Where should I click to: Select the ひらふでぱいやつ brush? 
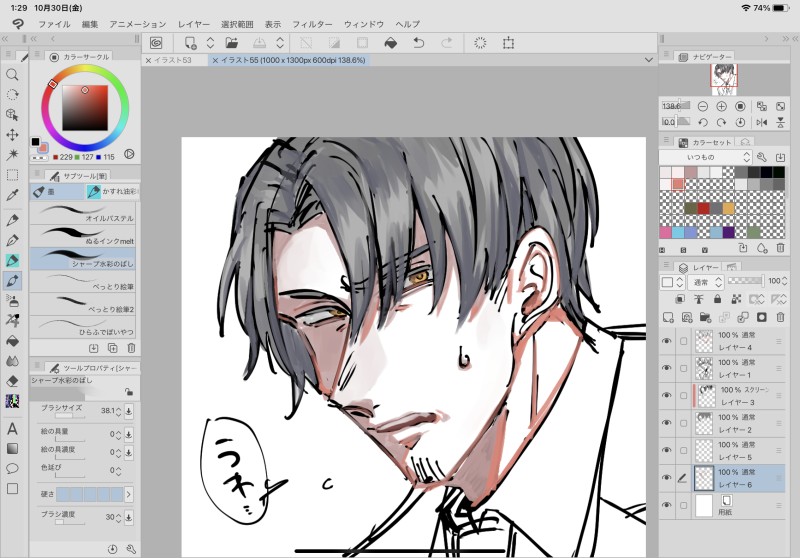coord(83,326)
